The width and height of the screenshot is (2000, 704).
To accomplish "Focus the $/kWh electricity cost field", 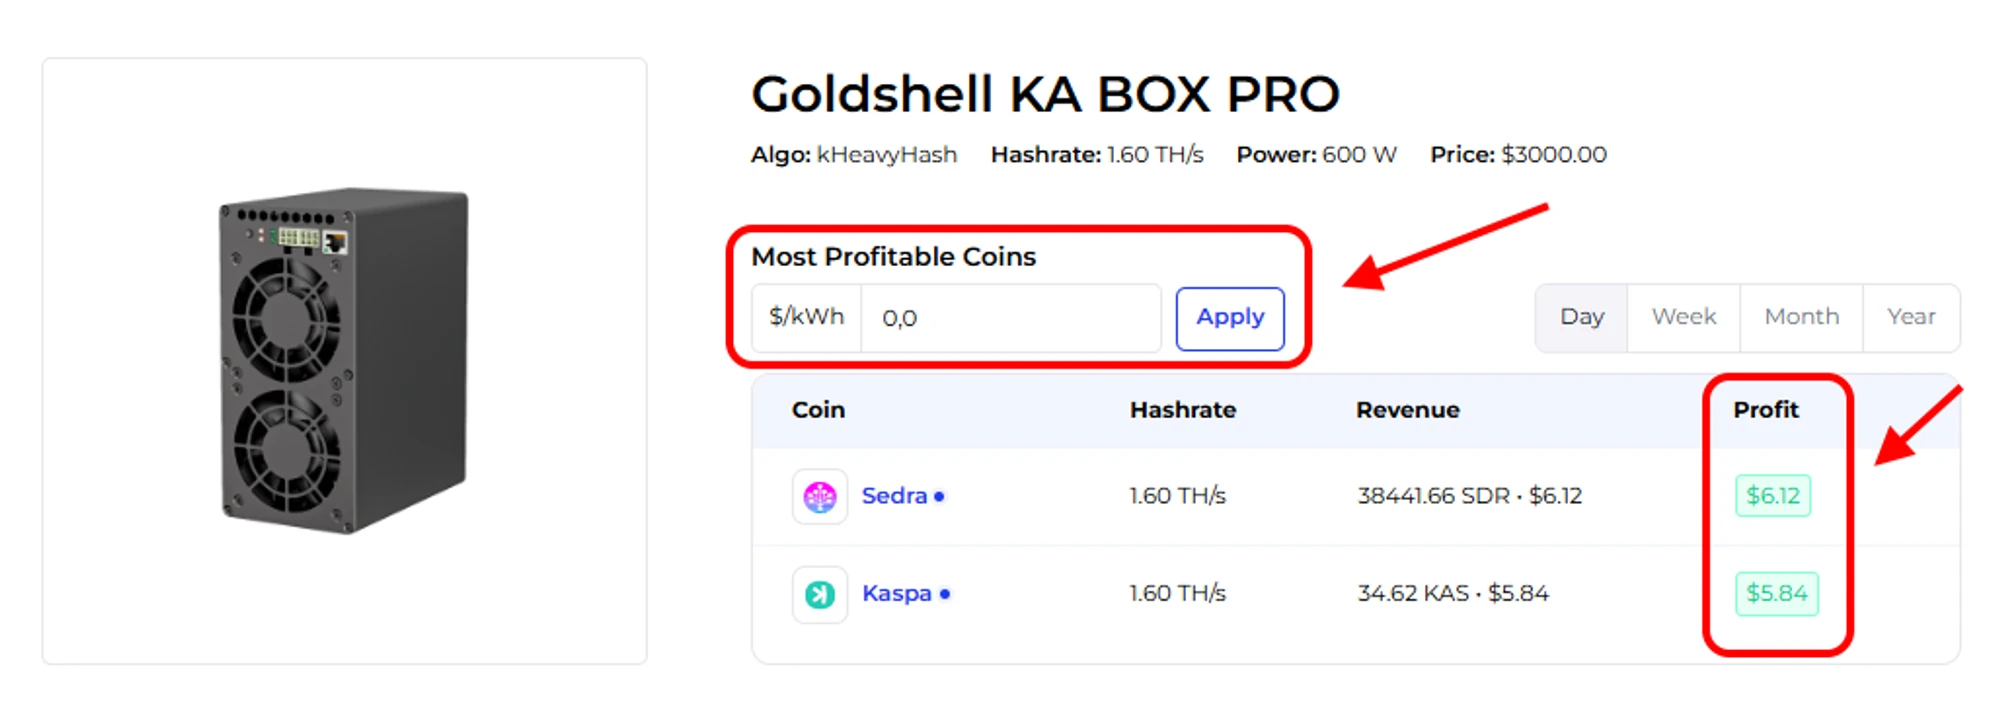I will pyautogui.click(x=1010, y=318).
